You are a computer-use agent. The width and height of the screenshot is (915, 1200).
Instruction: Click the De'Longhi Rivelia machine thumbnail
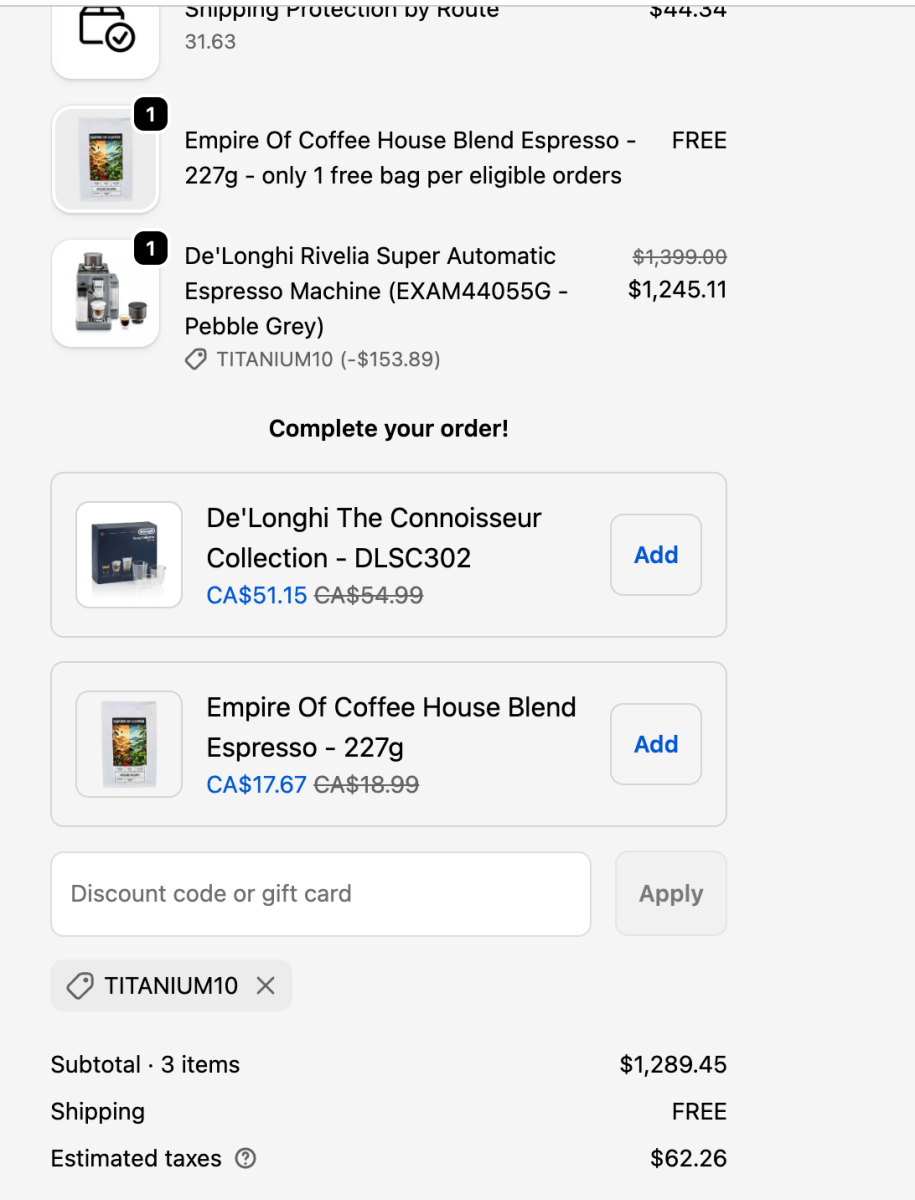(x=105, y=295)
